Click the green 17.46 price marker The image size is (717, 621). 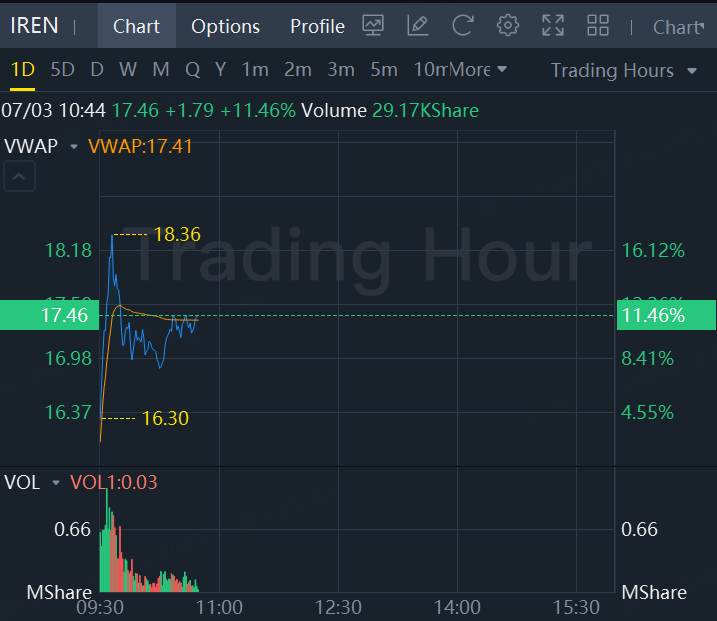(x=49, y=315)
